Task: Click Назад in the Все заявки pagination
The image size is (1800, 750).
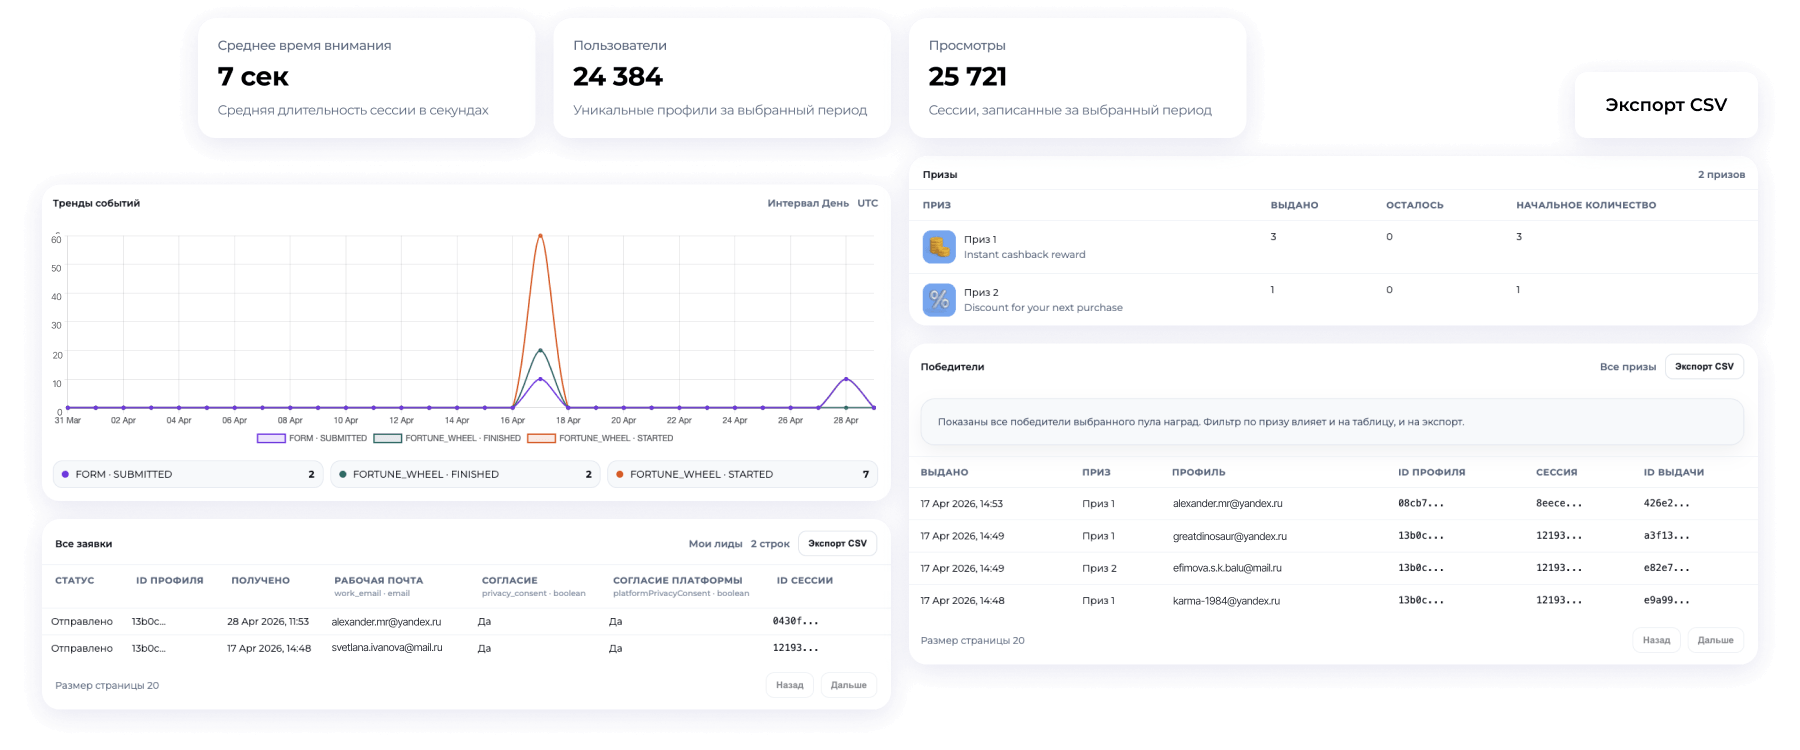Action: click(x=789, y=685)
